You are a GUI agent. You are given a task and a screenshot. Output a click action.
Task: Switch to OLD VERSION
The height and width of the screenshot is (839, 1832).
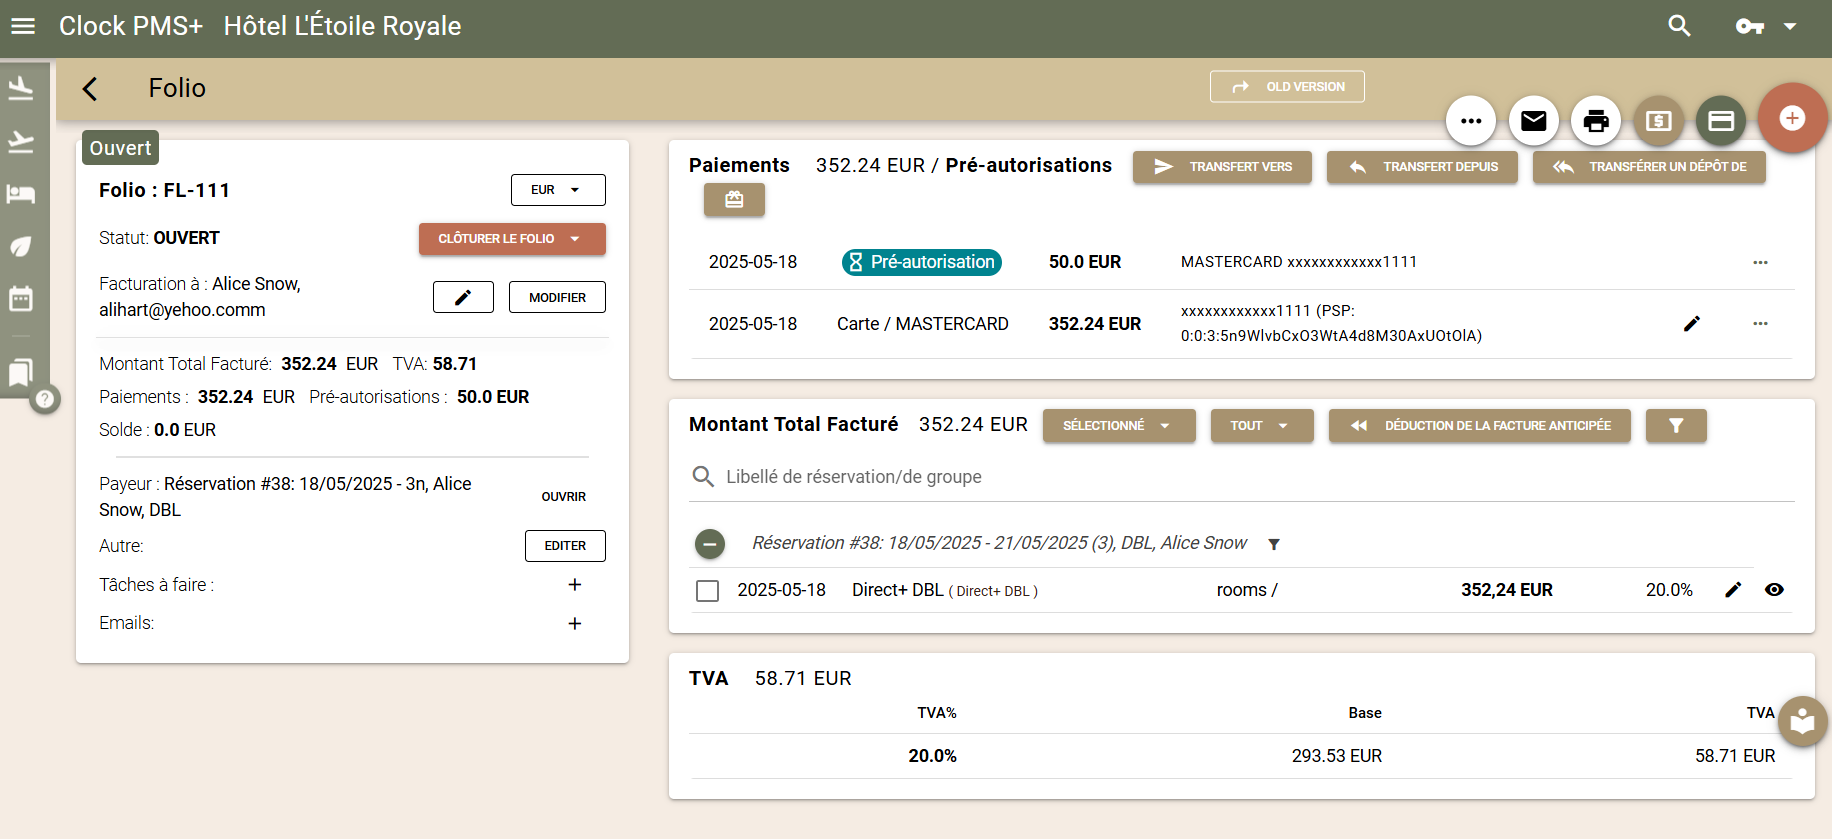(1287, 87)
